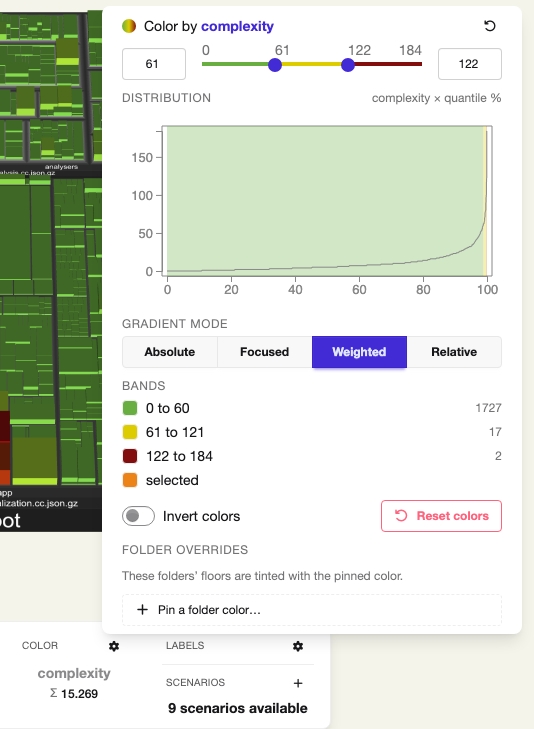This screenshot has width=534, height=729.
Task: Click the Reset colors button
Action: click(442, 516)
